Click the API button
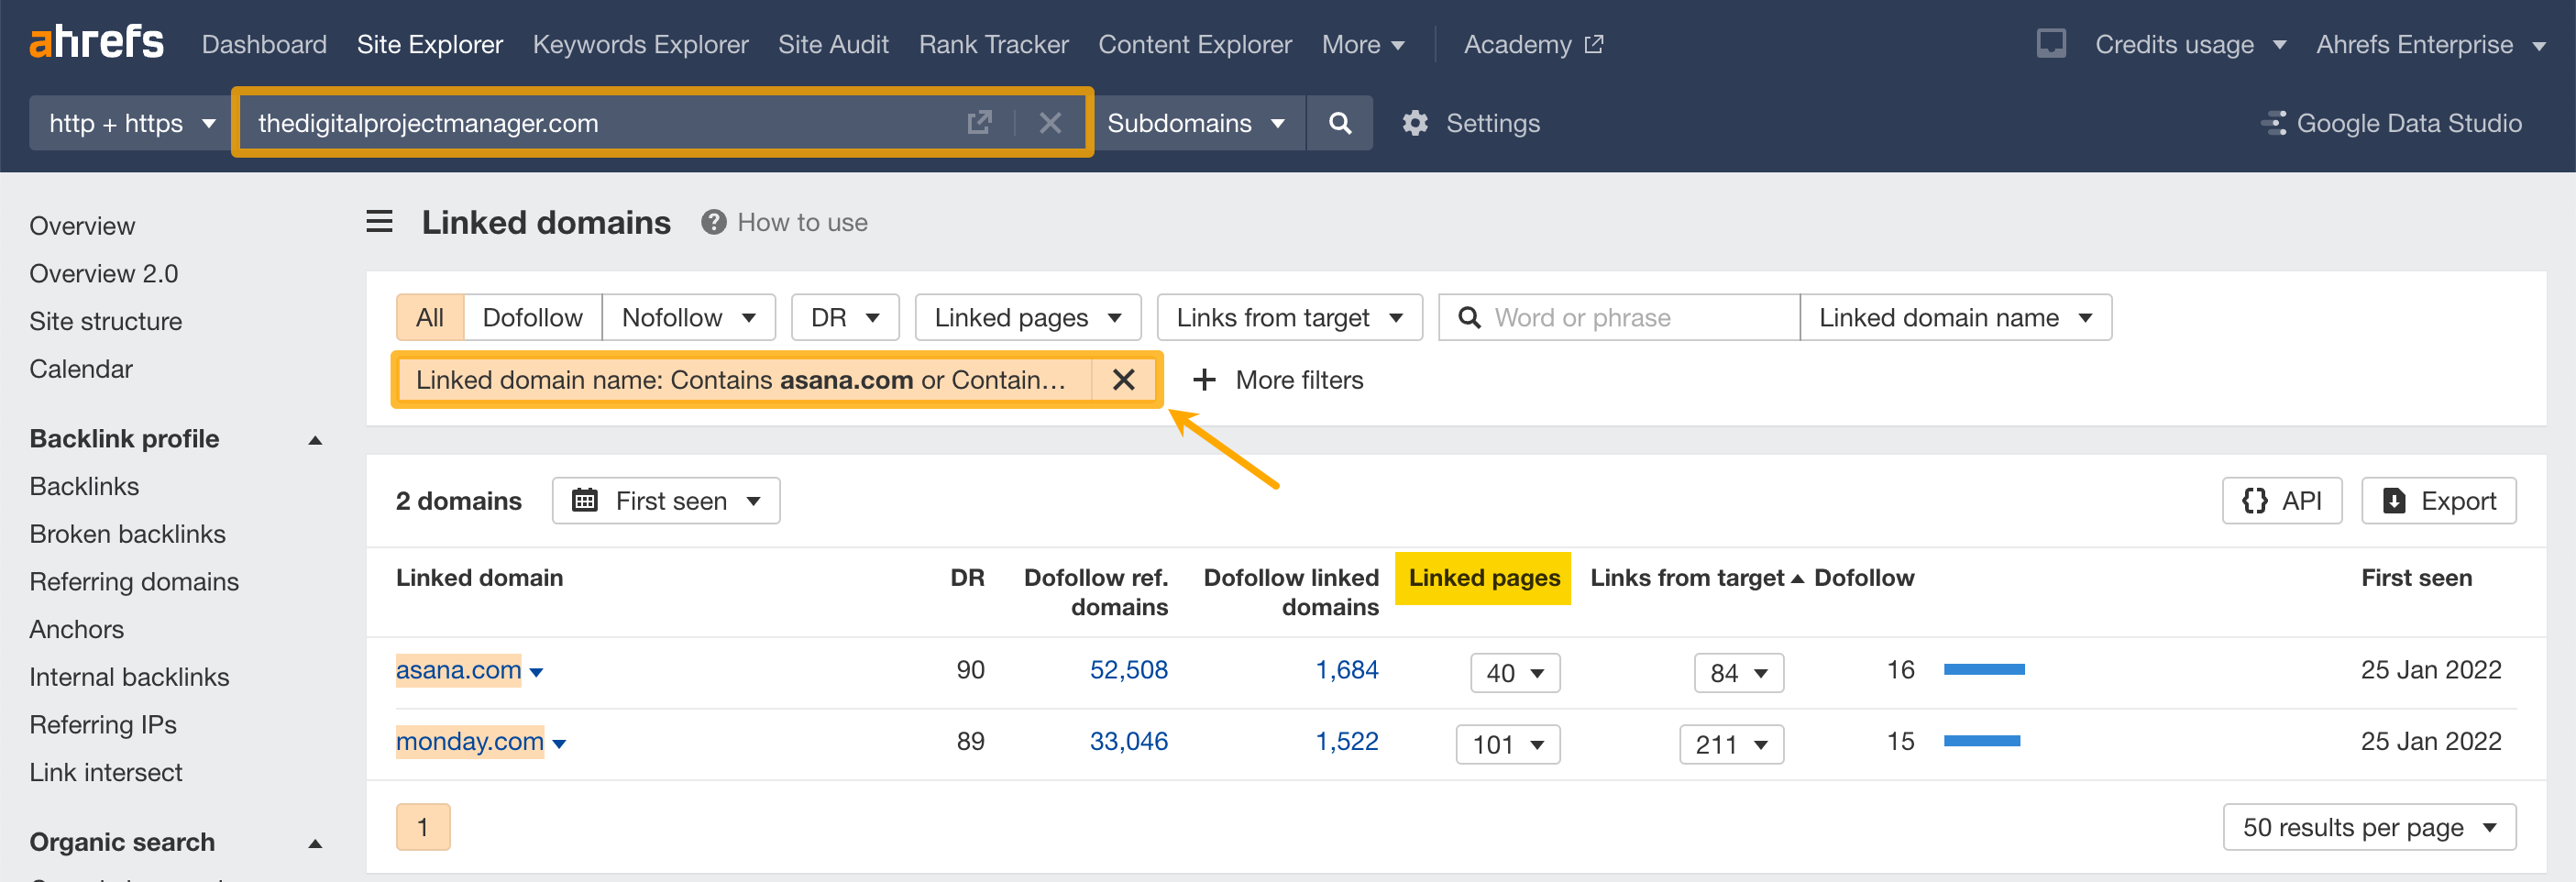 (2282, 501)
